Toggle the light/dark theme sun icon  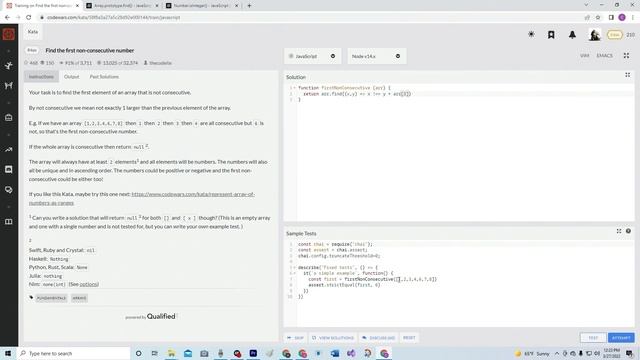tap(531, 35)
